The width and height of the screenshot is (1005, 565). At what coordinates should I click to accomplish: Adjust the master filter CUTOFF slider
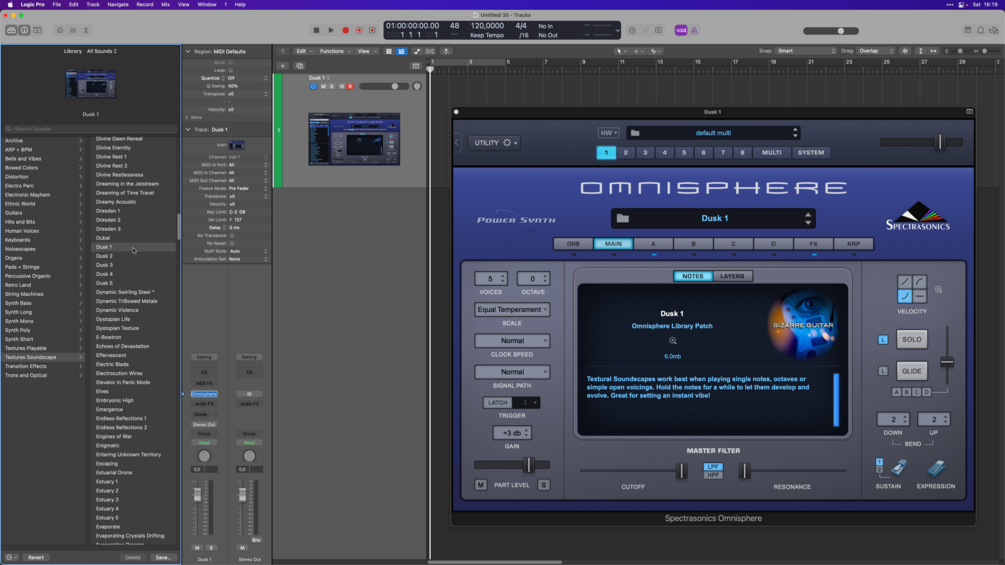click(681, 471)
